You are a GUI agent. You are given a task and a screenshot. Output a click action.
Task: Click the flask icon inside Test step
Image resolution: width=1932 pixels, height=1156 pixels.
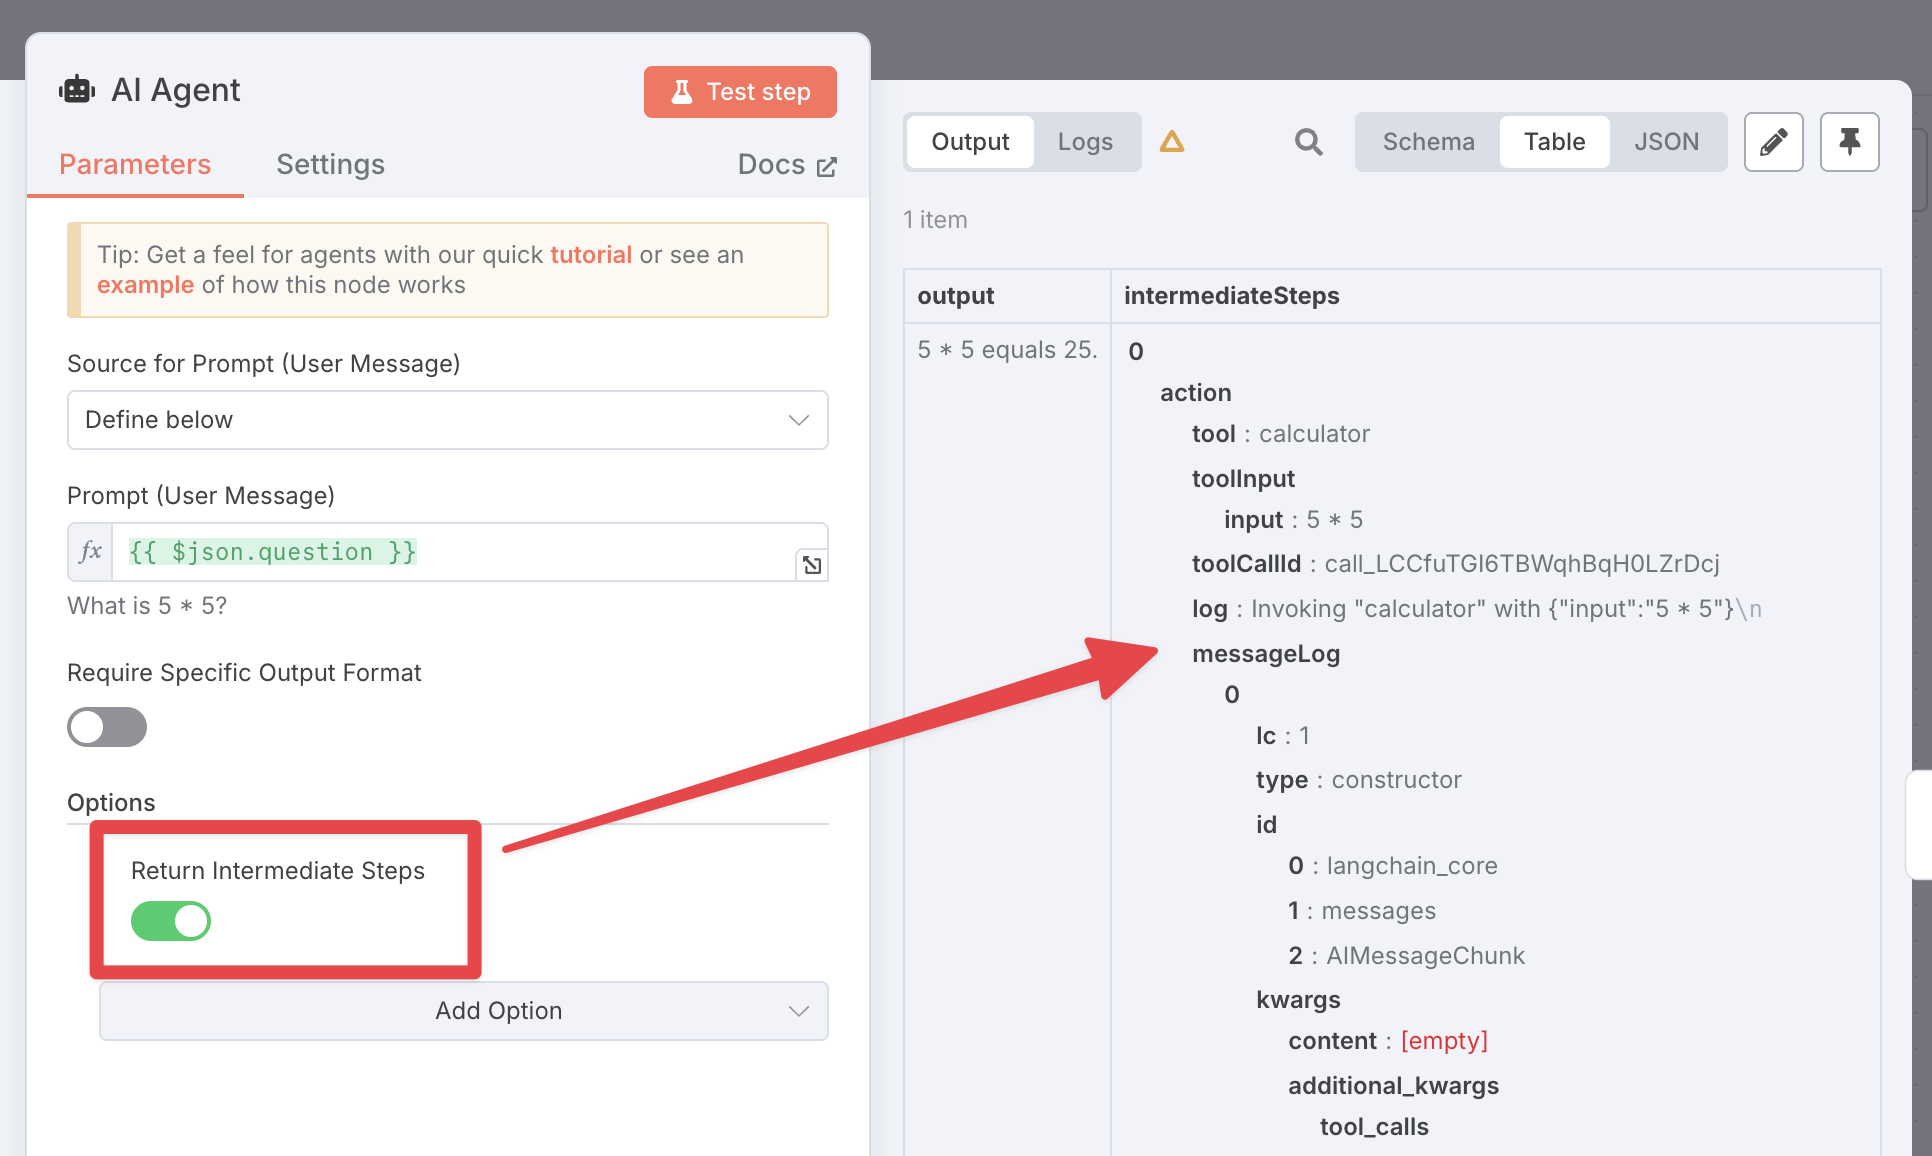click(682, 91)
